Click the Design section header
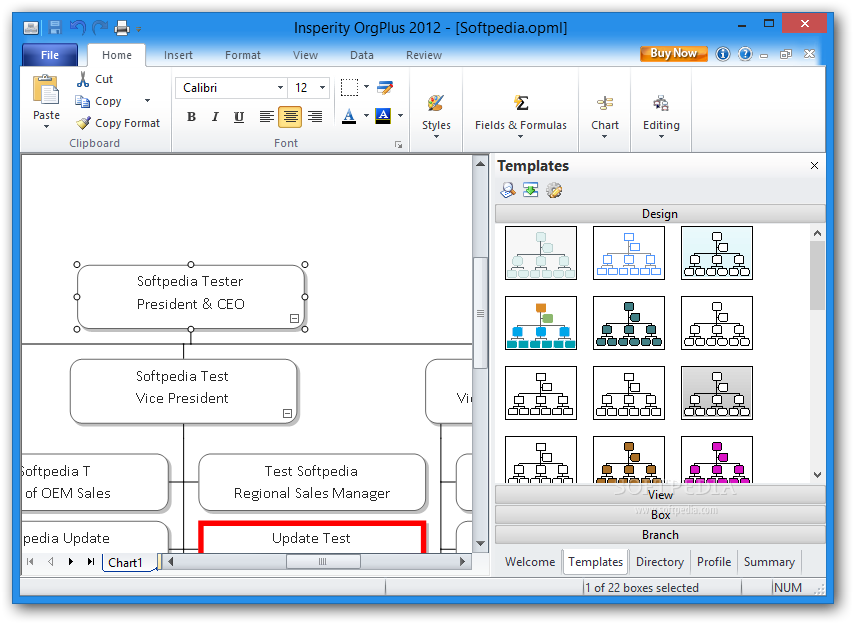The image size is (854, 624). [660, 214]
